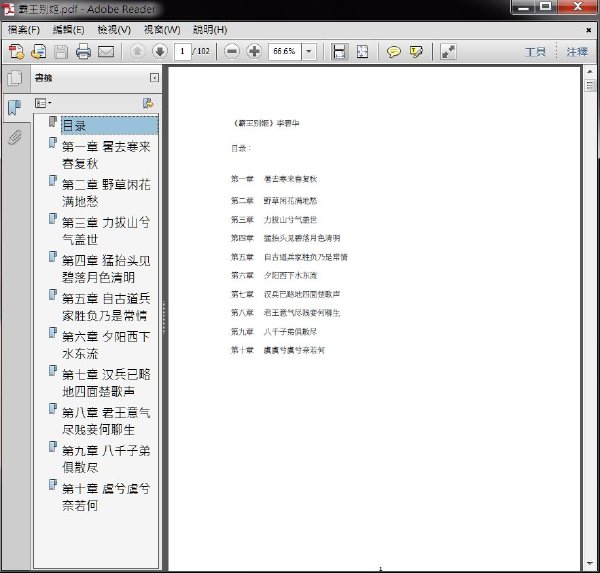Click the email envelope icon
600x573 pixels.
[106, 52]
